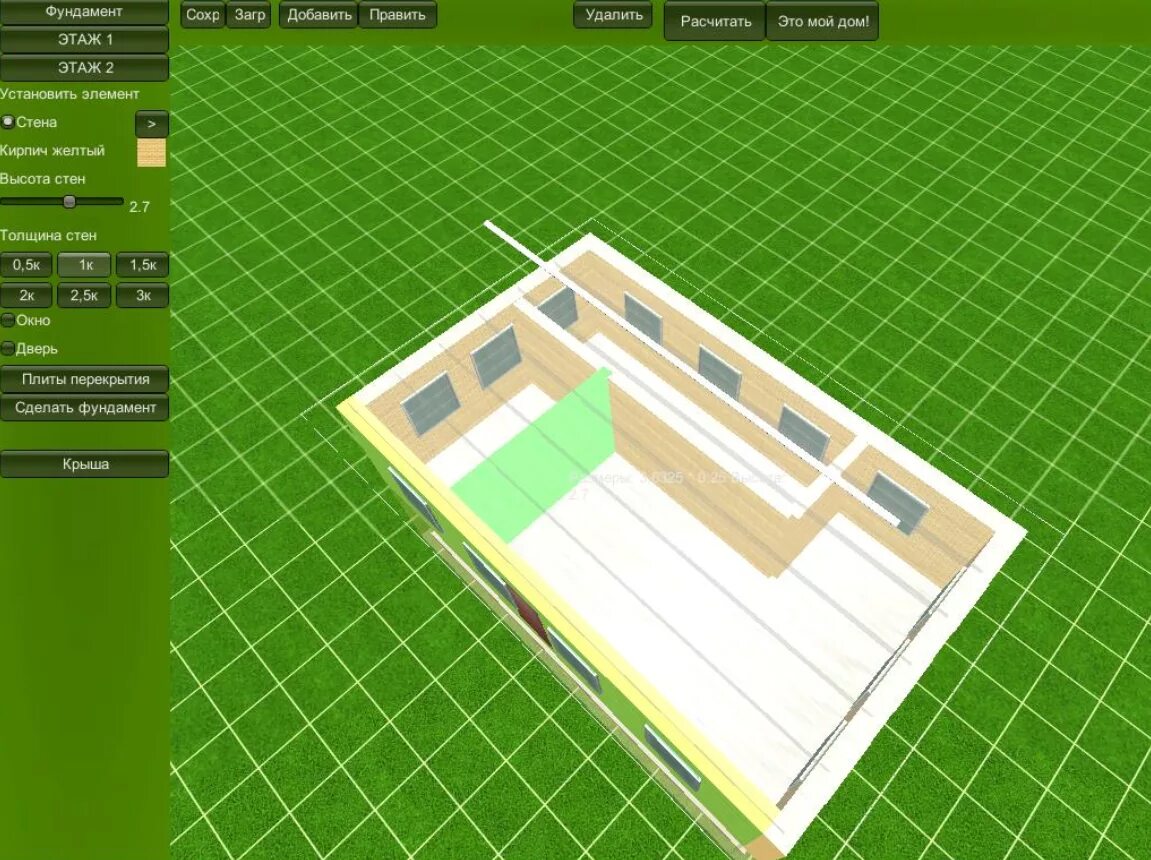
Task: Open next wall material with > arrow
Action: click(x=151, y=123)
